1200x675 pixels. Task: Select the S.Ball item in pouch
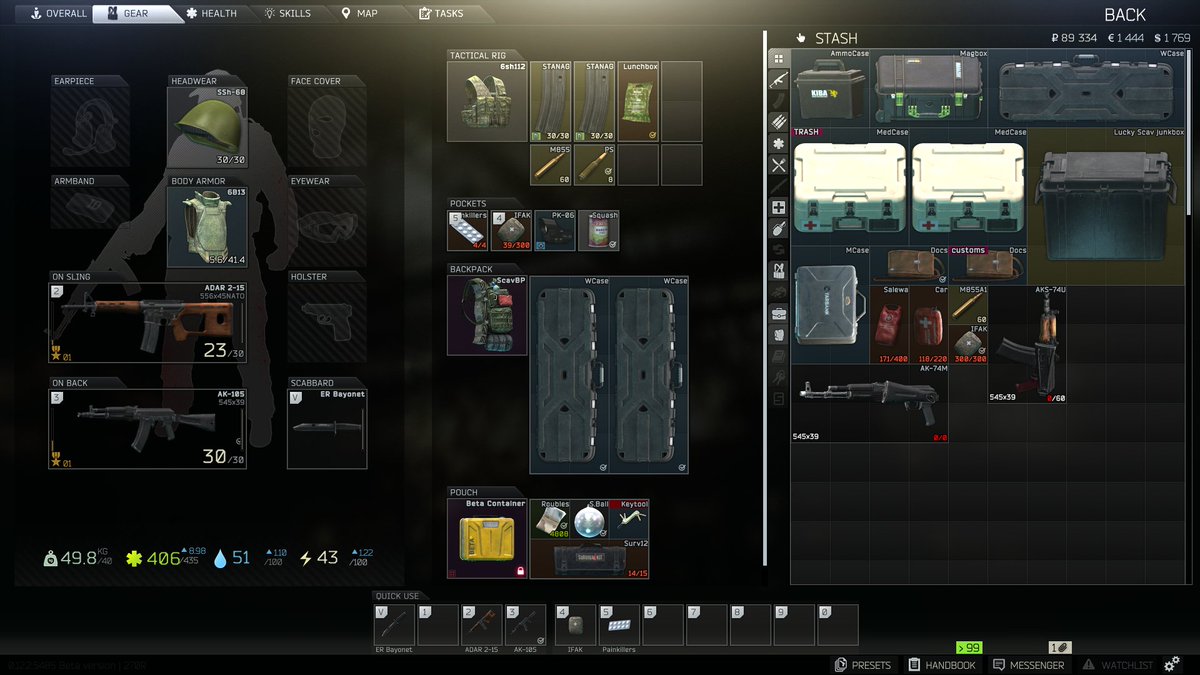(x=590, y=519)
